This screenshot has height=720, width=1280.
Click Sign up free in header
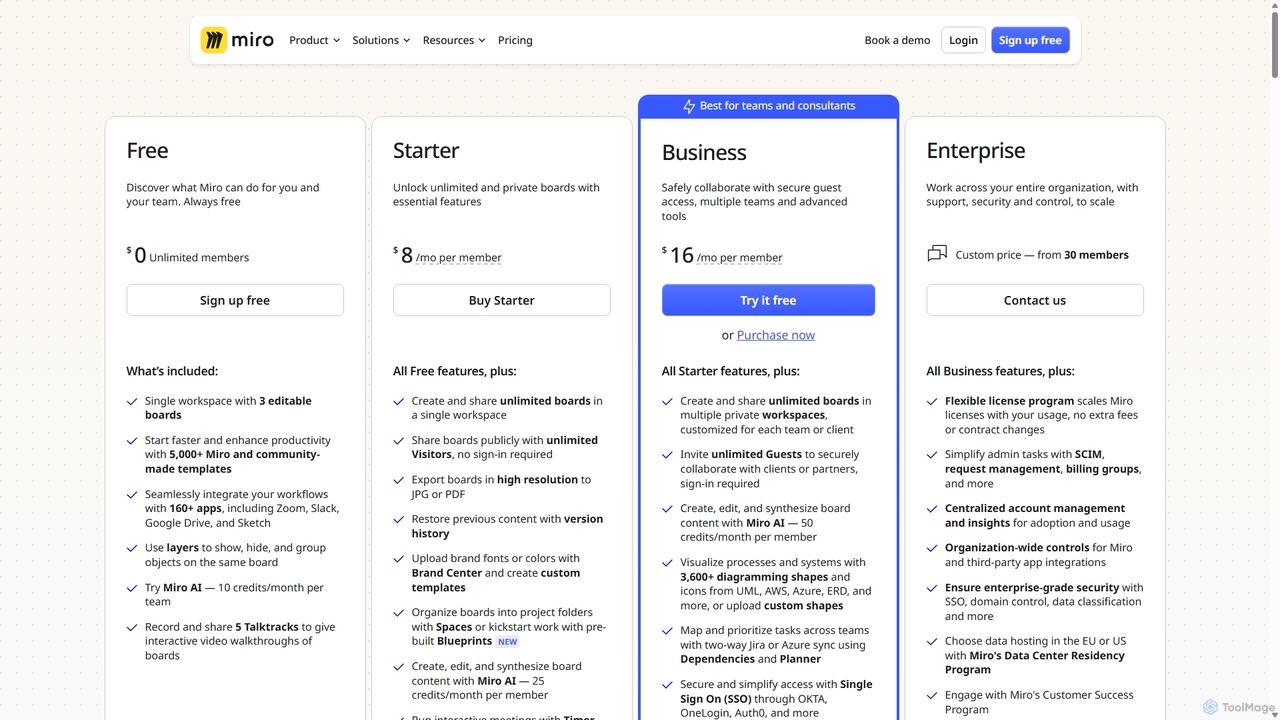1030,40
